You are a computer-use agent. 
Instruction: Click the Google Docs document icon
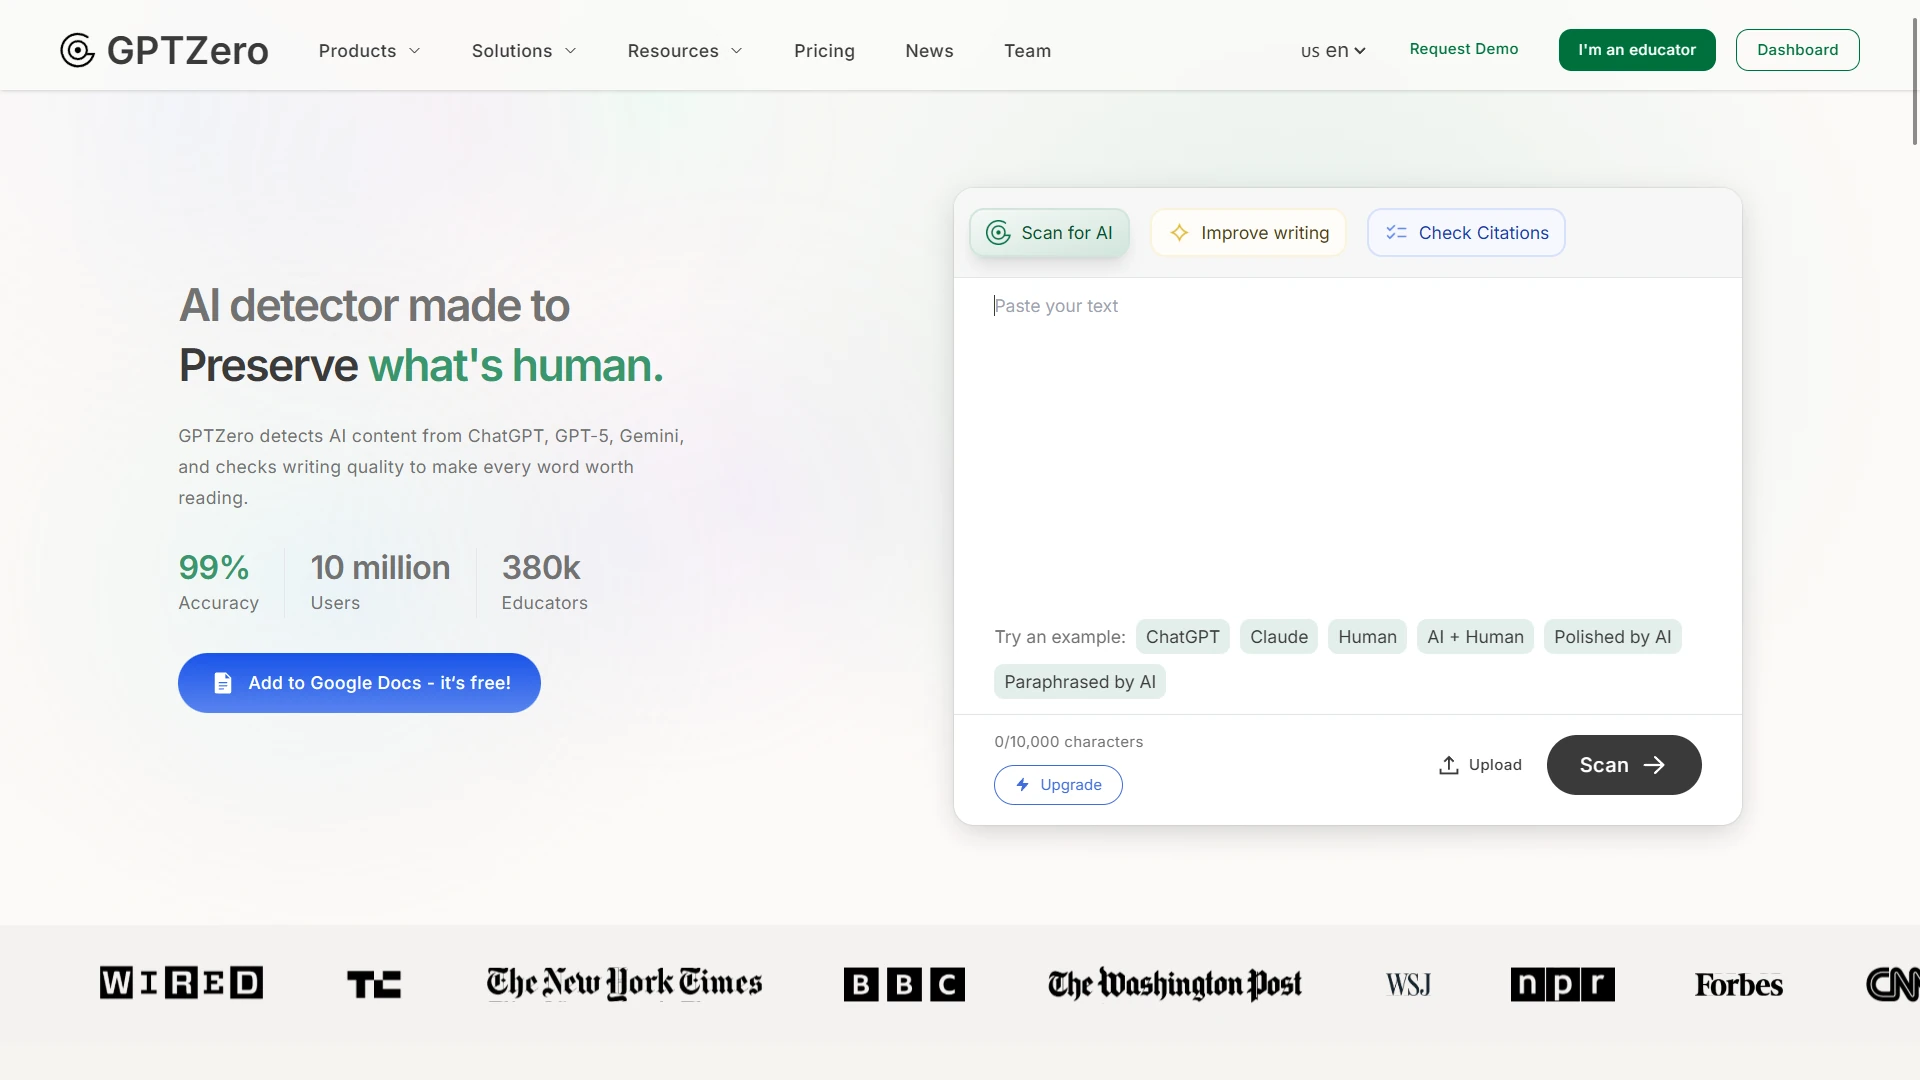(x=223, y=683)
